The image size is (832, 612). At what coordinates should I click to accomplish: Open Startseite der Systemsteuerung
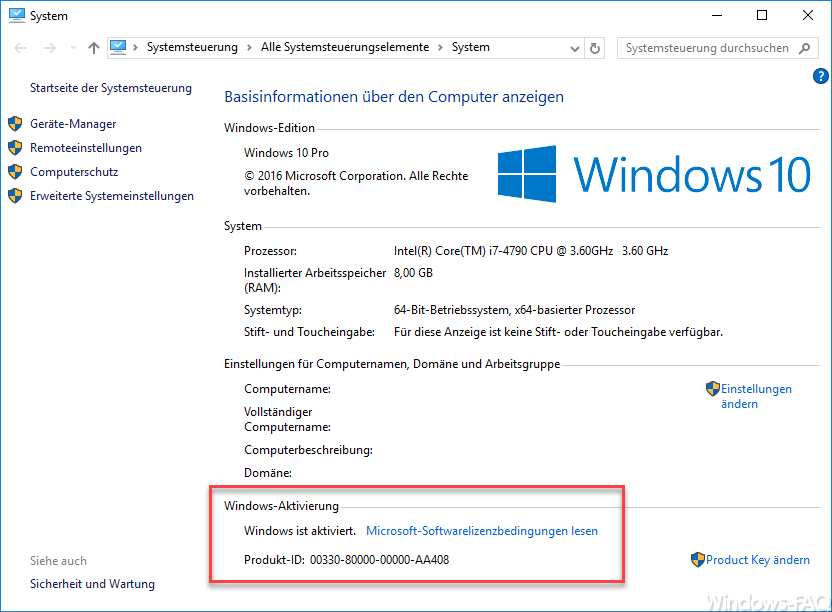pos(111,88)
